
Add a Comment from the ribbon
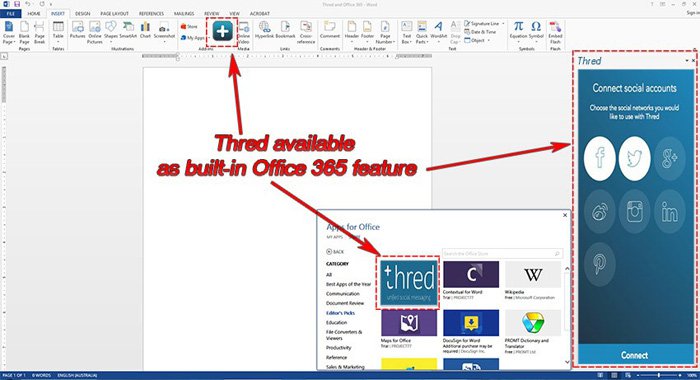point(330,30)
